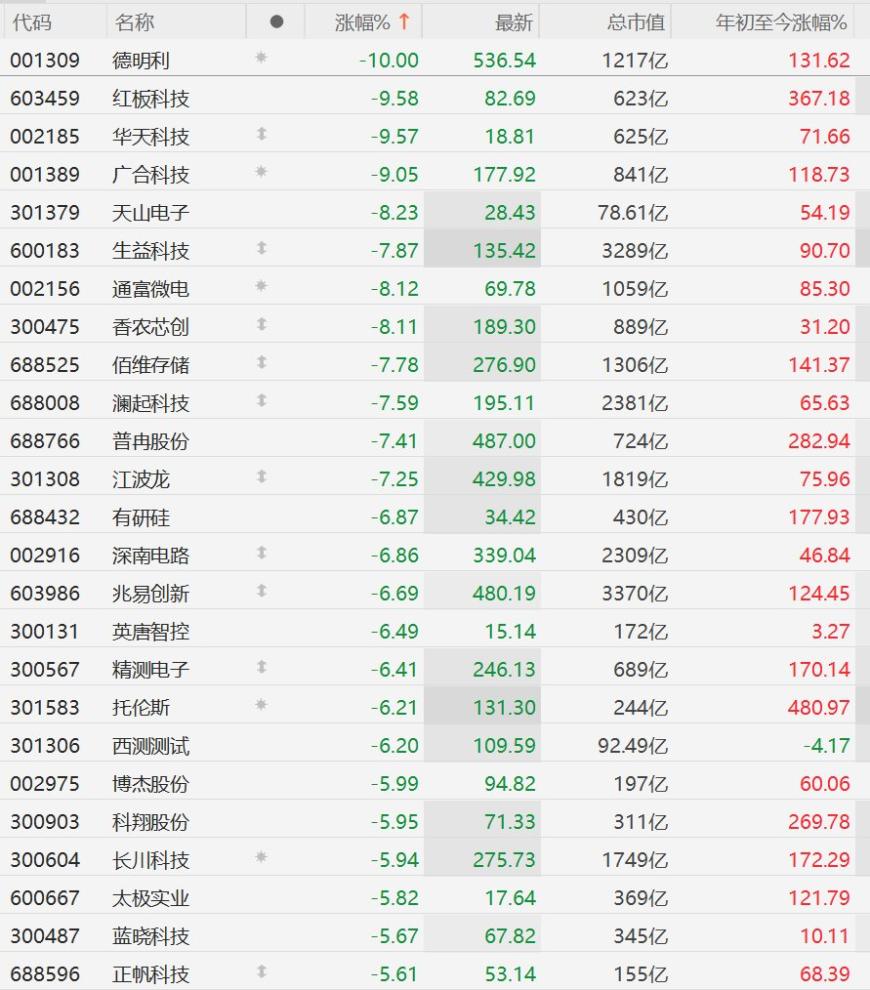Image resolution: width=870 pixels, height=990 pixels.
Task: Sort by 年初至今涨幅% column header
Action: coord(781,23)
